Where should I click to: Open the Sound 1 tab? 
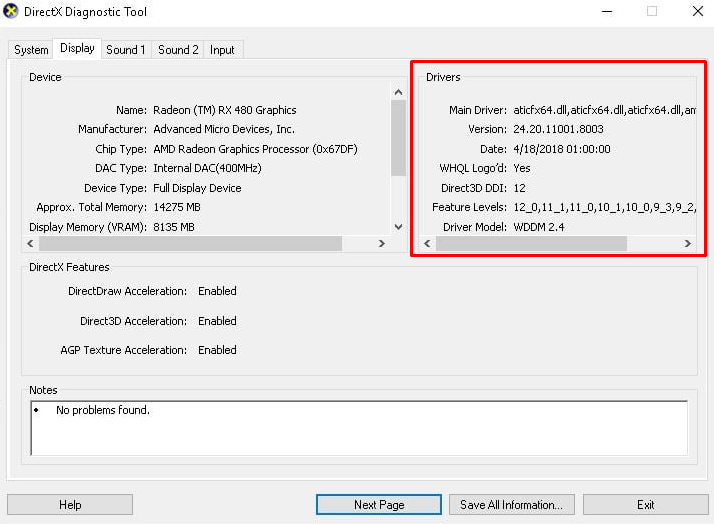pos(126,50)
